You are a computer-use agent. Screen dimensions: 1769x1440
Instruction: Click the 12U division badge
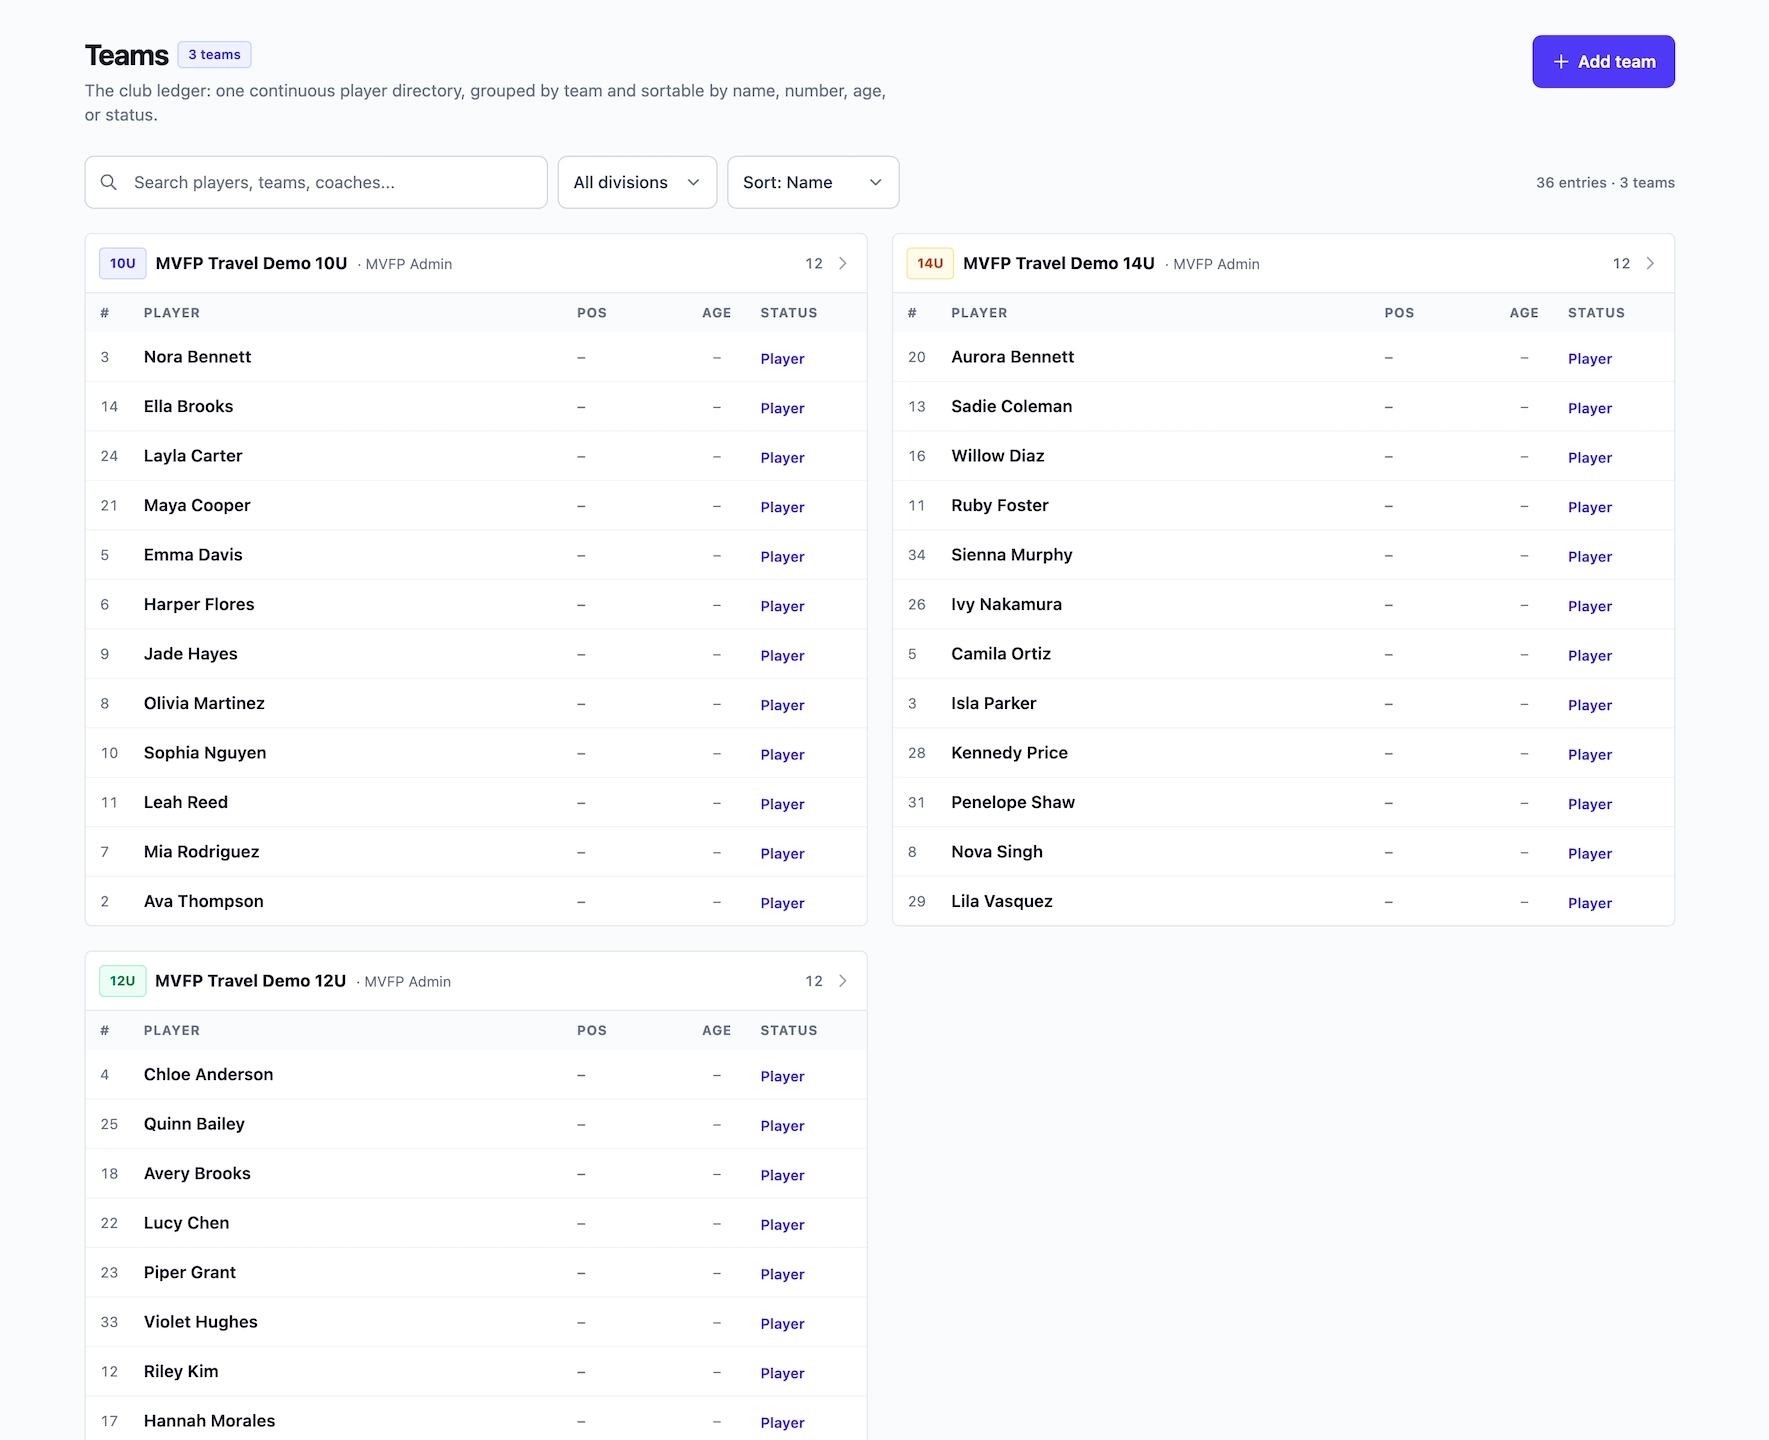coord(123,981)
